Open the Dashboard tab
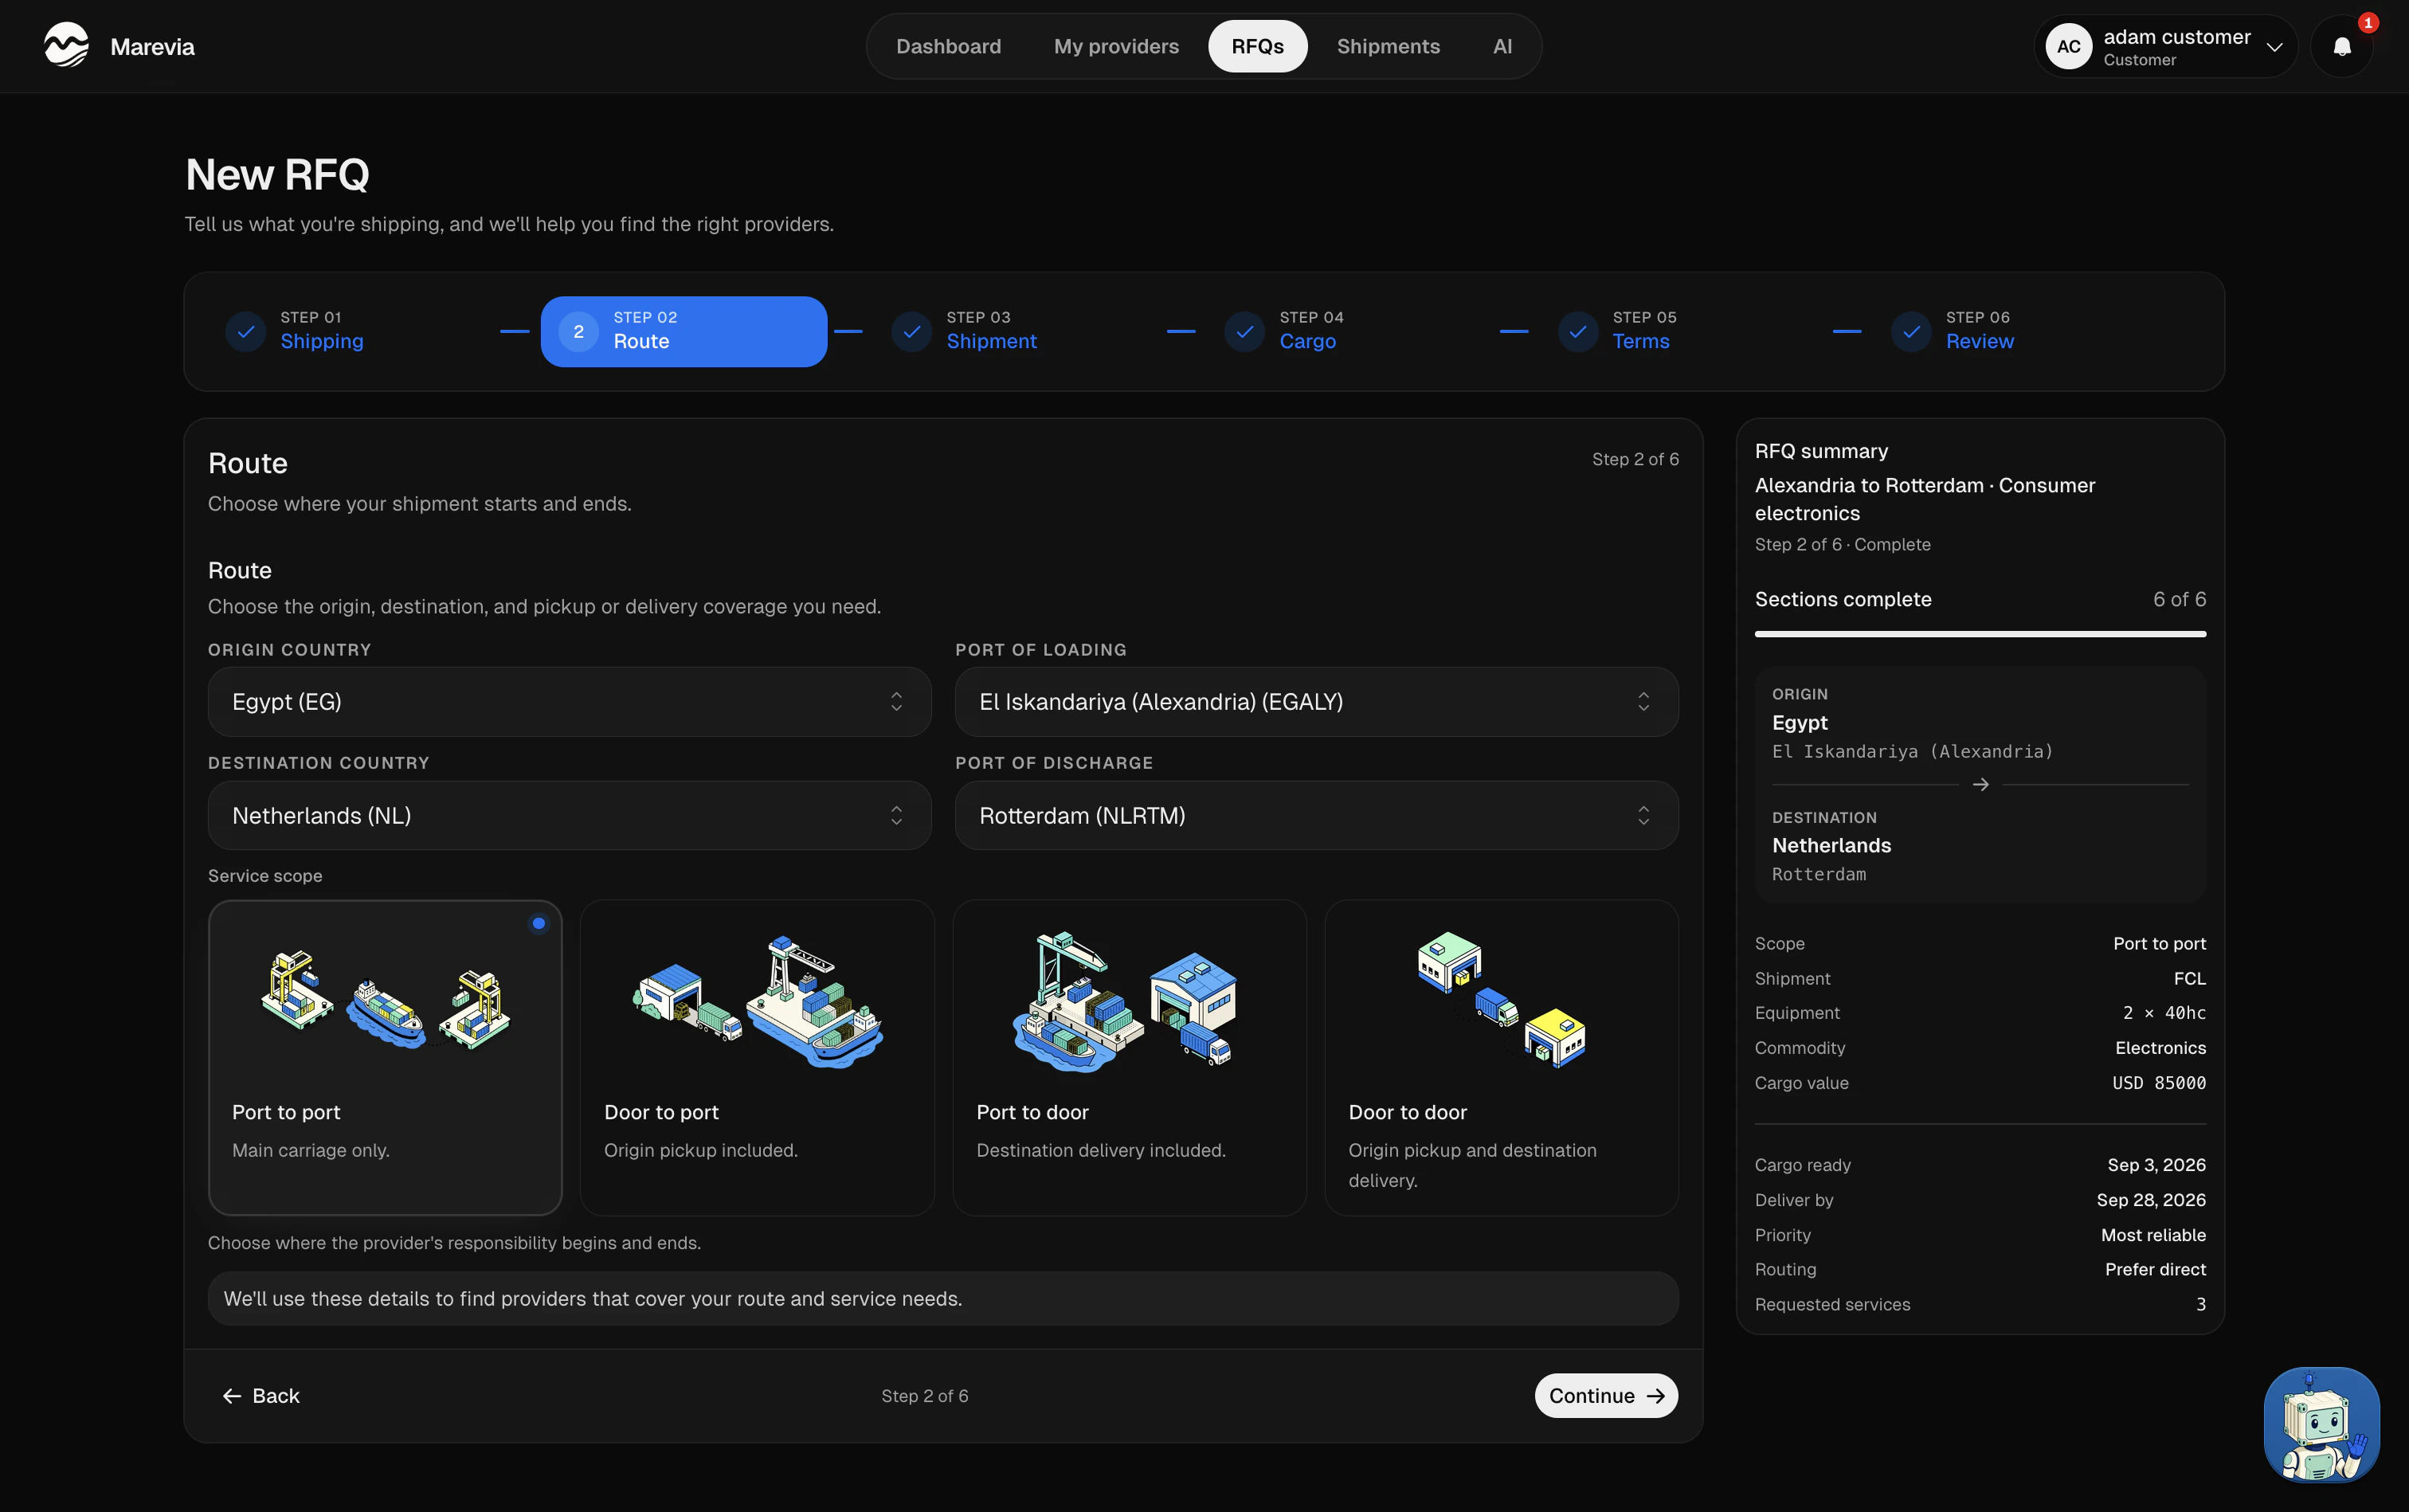 948,47
